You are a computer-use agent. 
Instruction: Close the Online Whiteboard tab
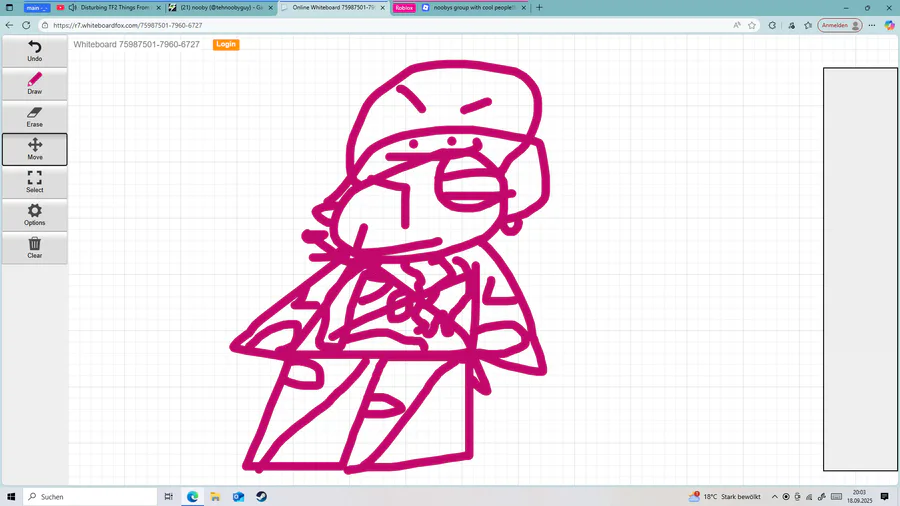point(382,8)
